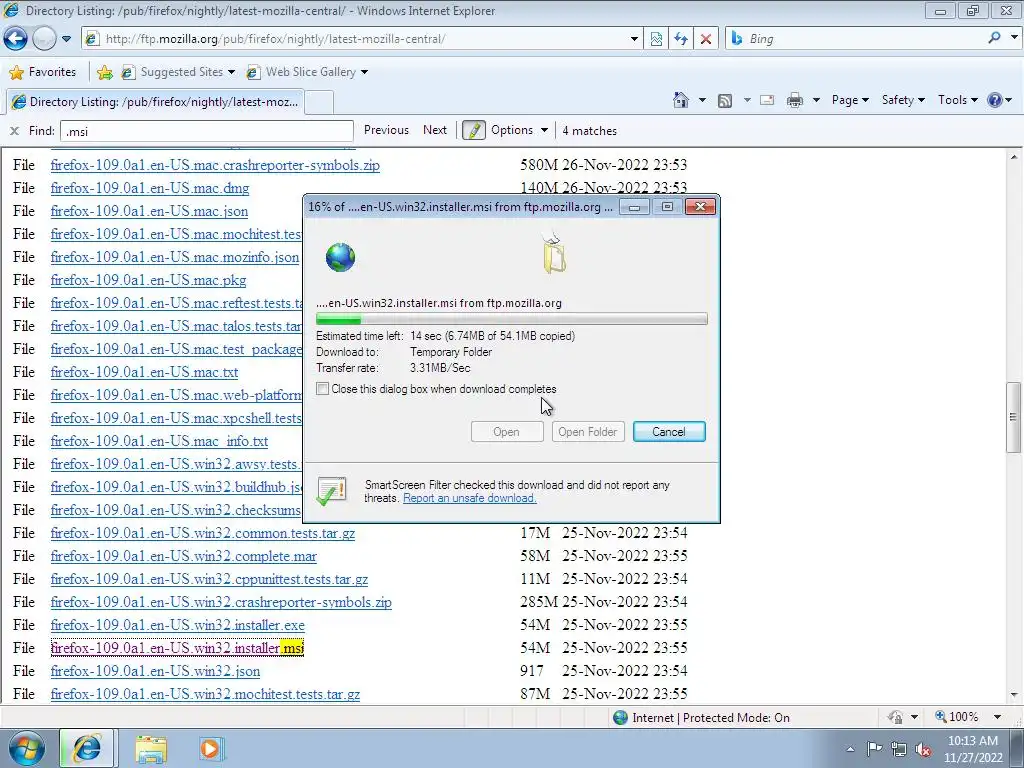Click the scrollbar down arrow
The image size is (1024, 768).
coord(1014,695)
